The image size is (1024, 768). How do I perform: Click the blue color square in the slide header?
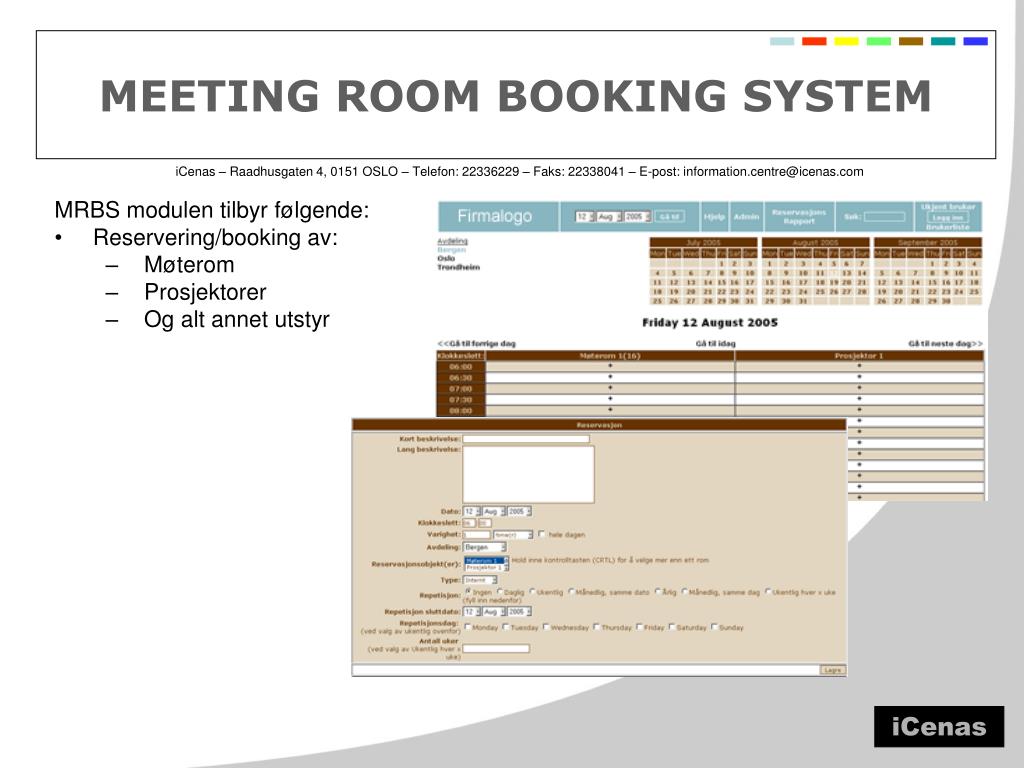pyautogui.click(x=975, y=41)
